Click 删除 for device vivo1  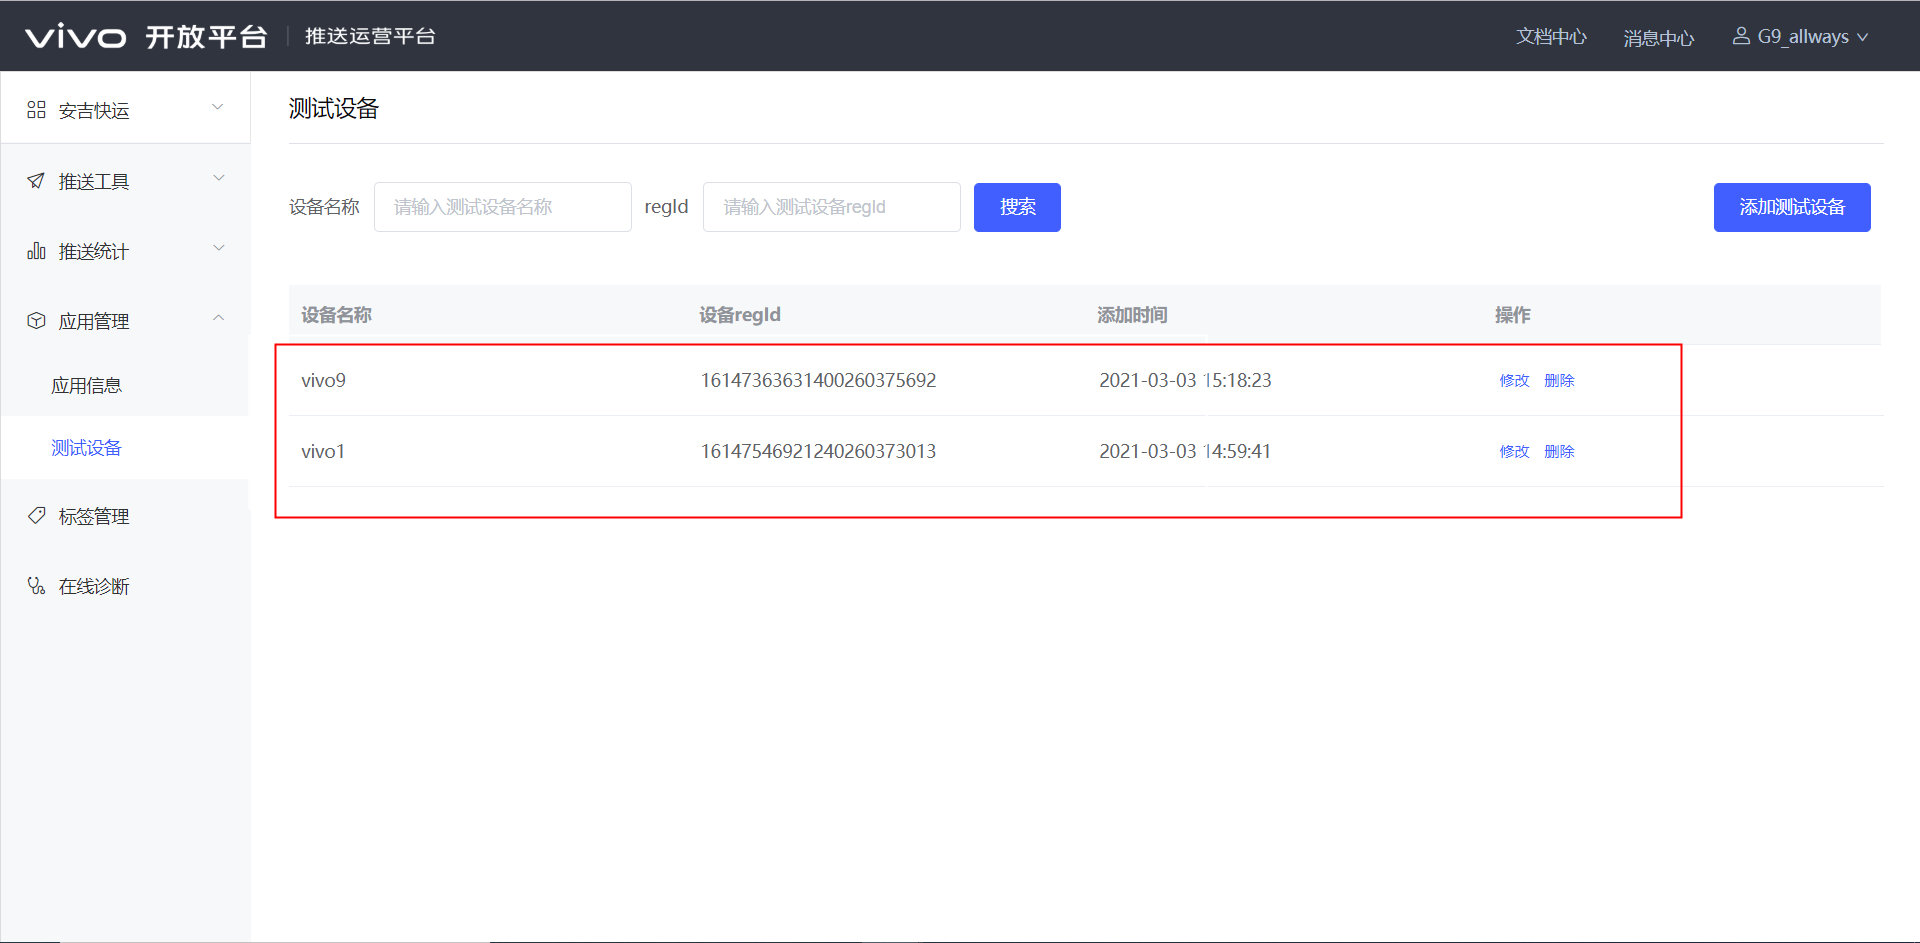click(1559, 452)
